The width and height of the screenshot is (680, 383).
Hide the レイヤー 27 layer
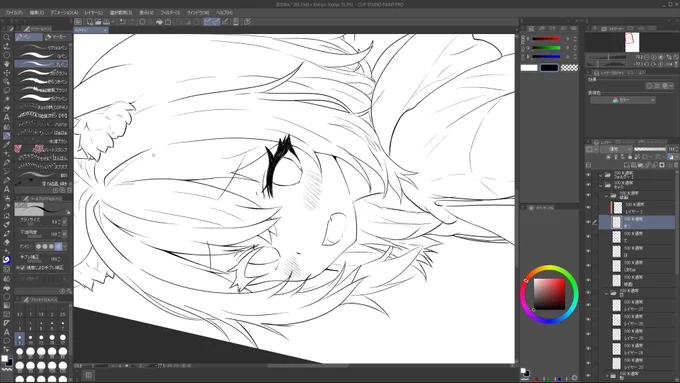pos(588,305)
